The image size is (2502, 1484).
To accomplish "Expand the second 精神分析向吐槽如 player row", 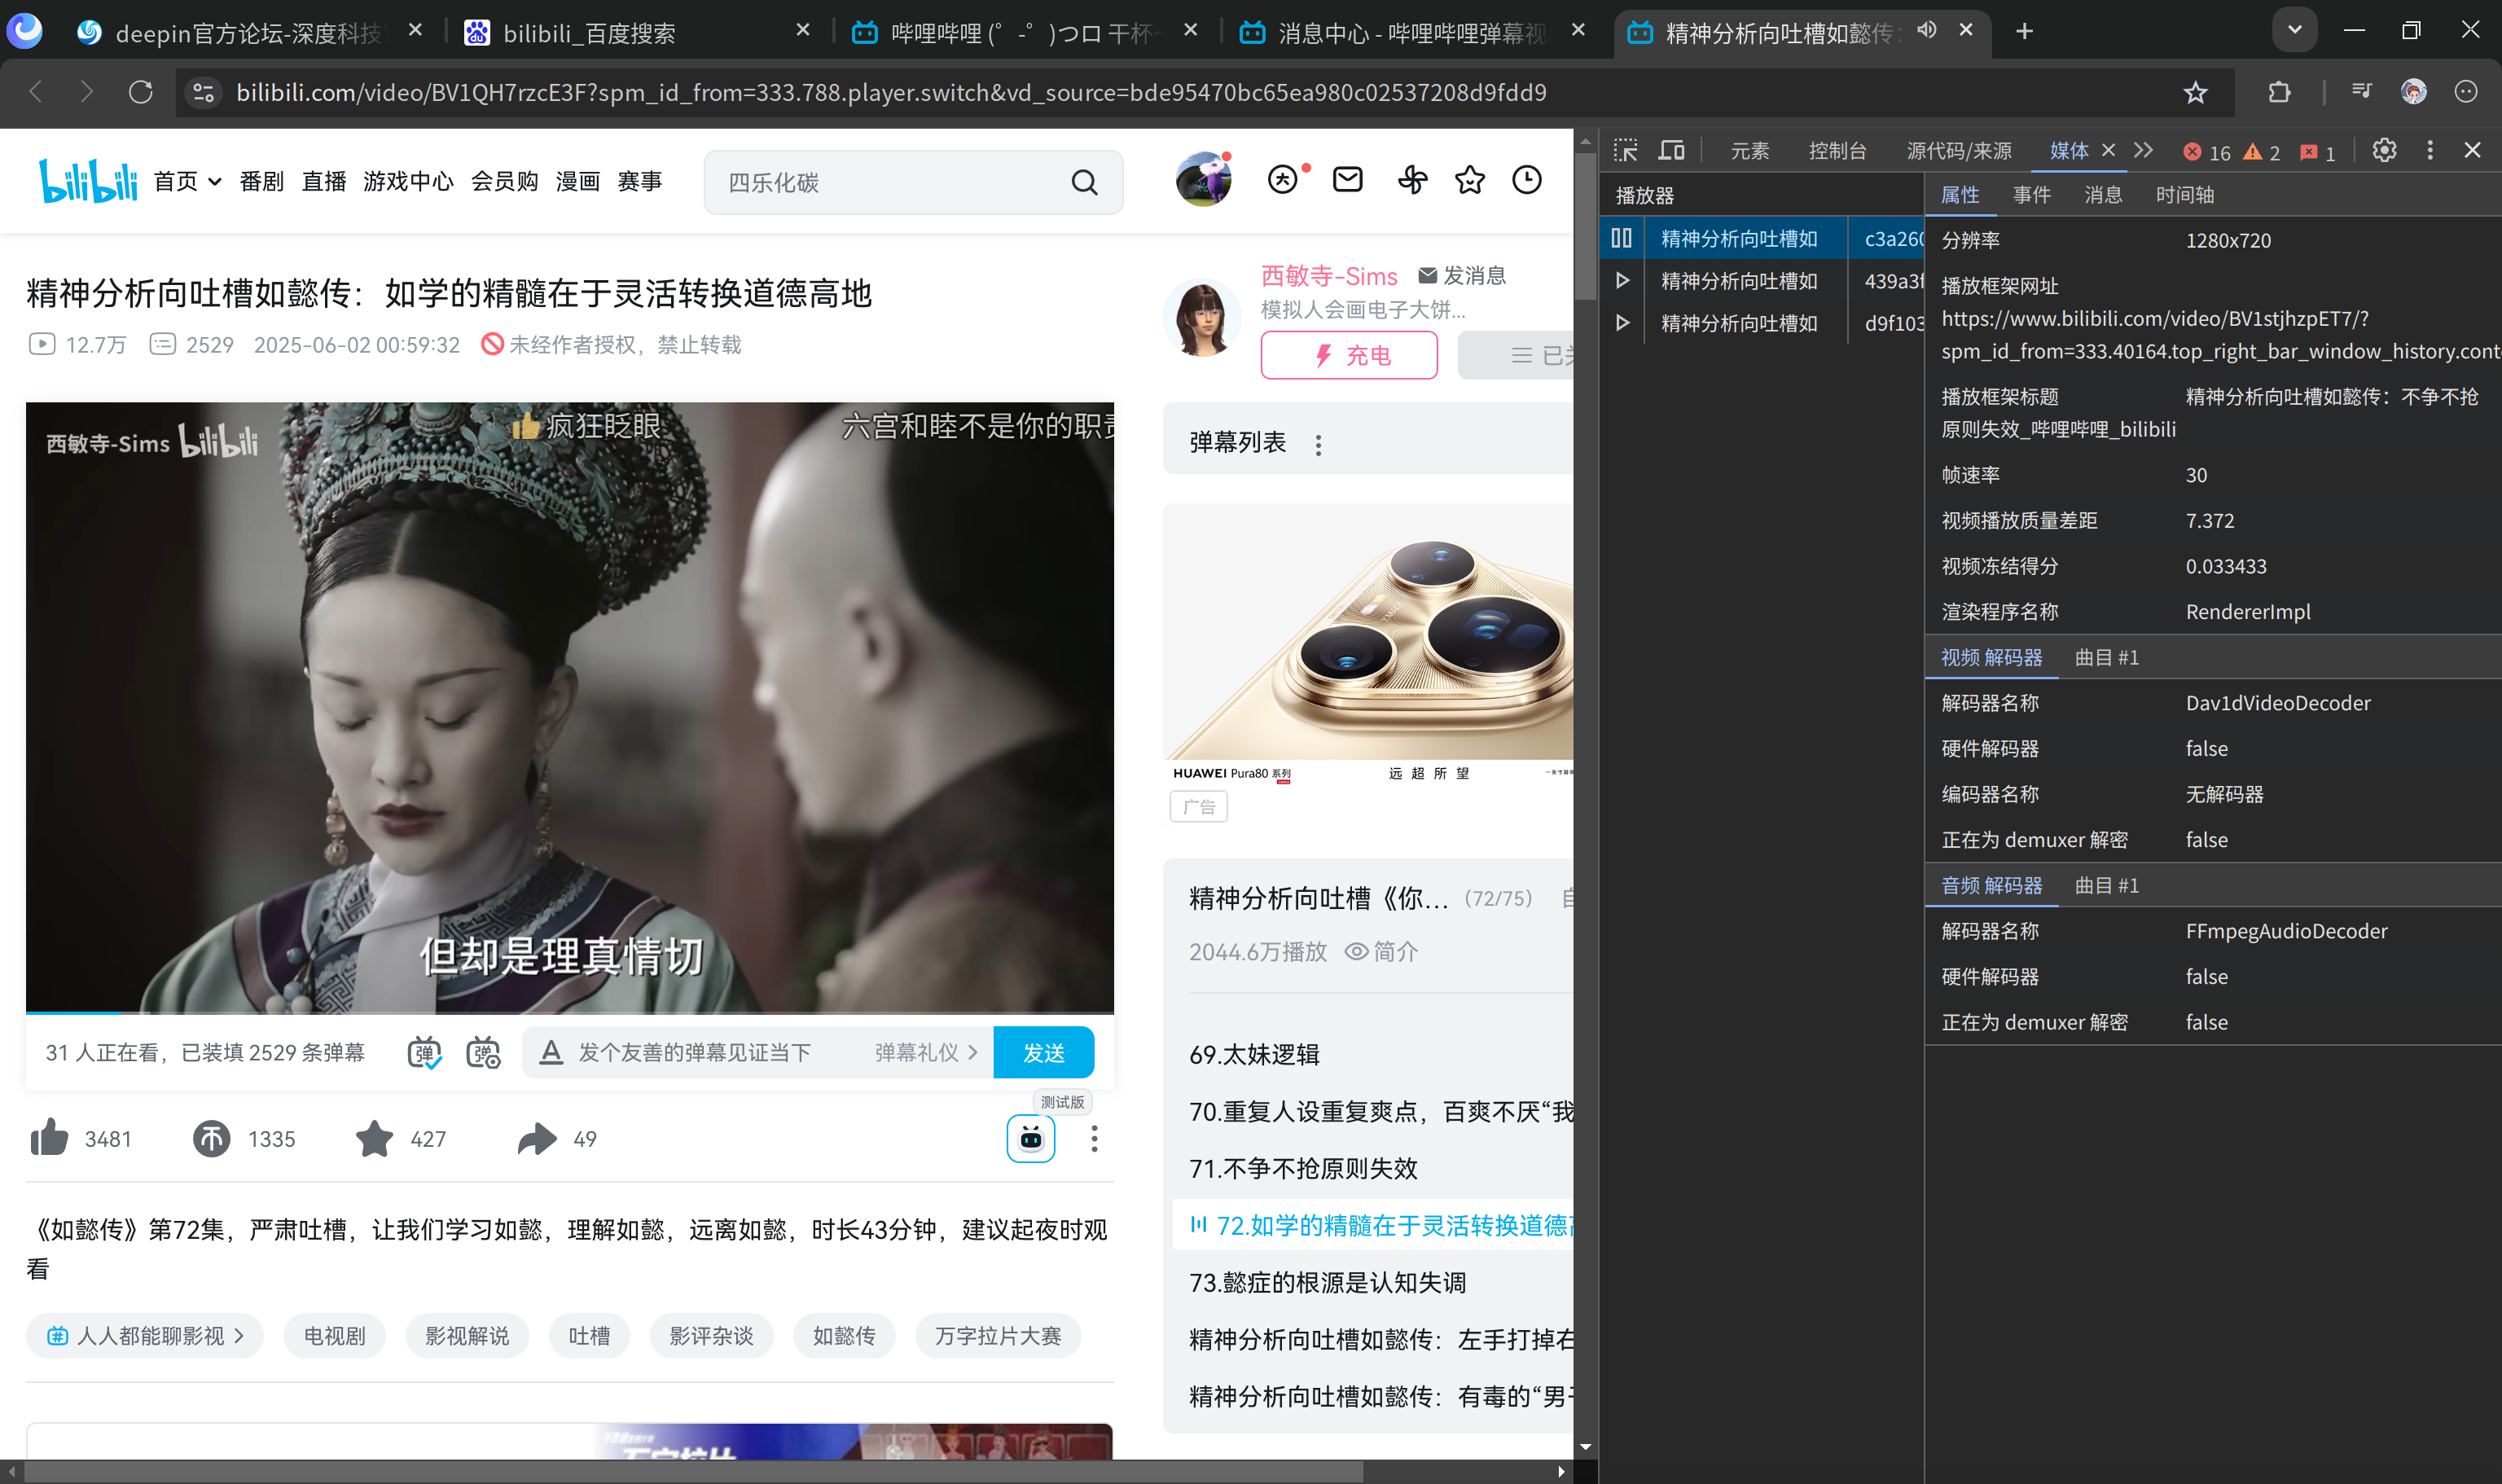I will click(x=1622, y=281).
